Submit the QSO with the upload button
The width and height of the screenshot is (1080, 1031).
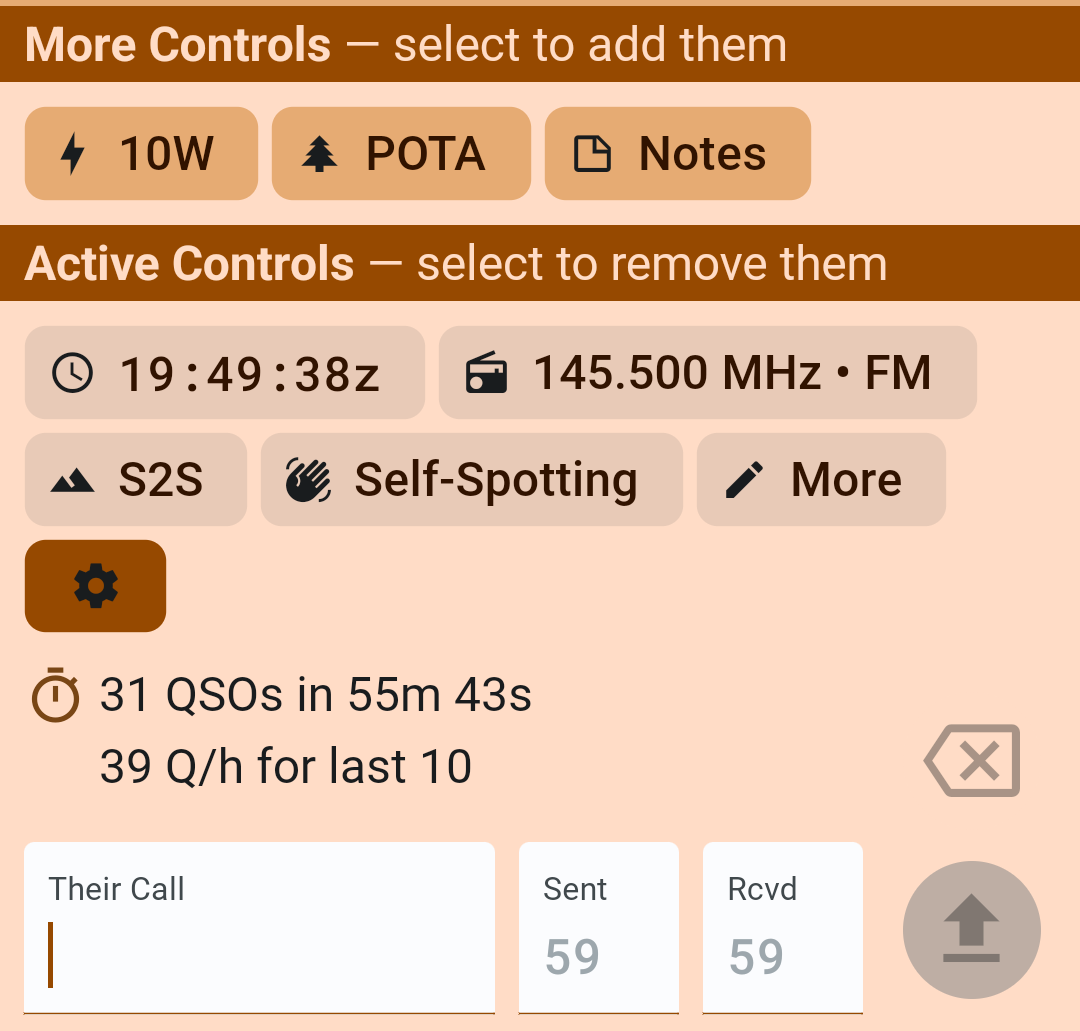coord(971,930)
